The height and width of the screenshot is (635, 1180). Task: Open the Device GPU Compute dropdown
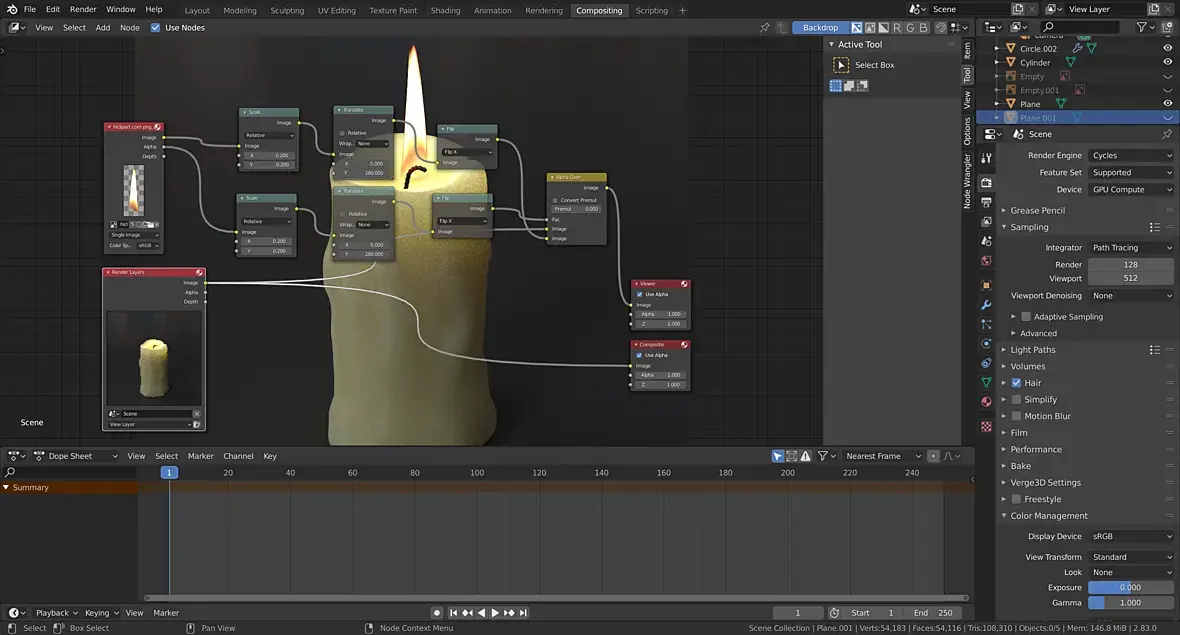pyautogui.click(x=1131, y=190)
